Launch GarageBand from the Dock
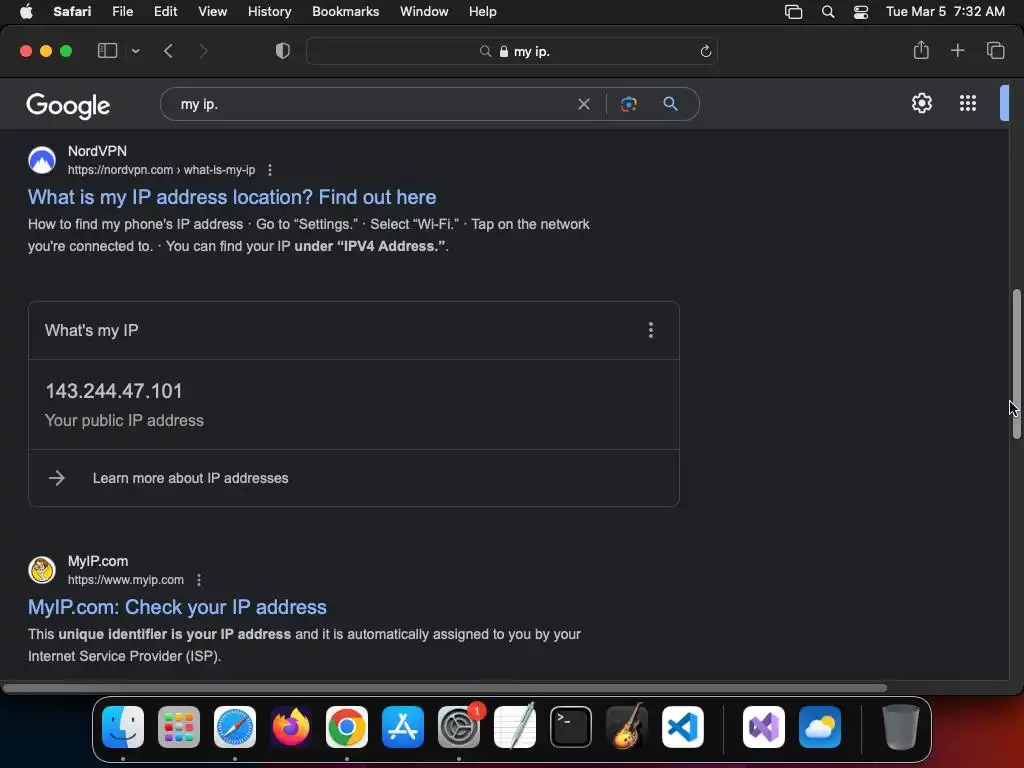This screenshot has height=768, width=1024. coord(627,726)
